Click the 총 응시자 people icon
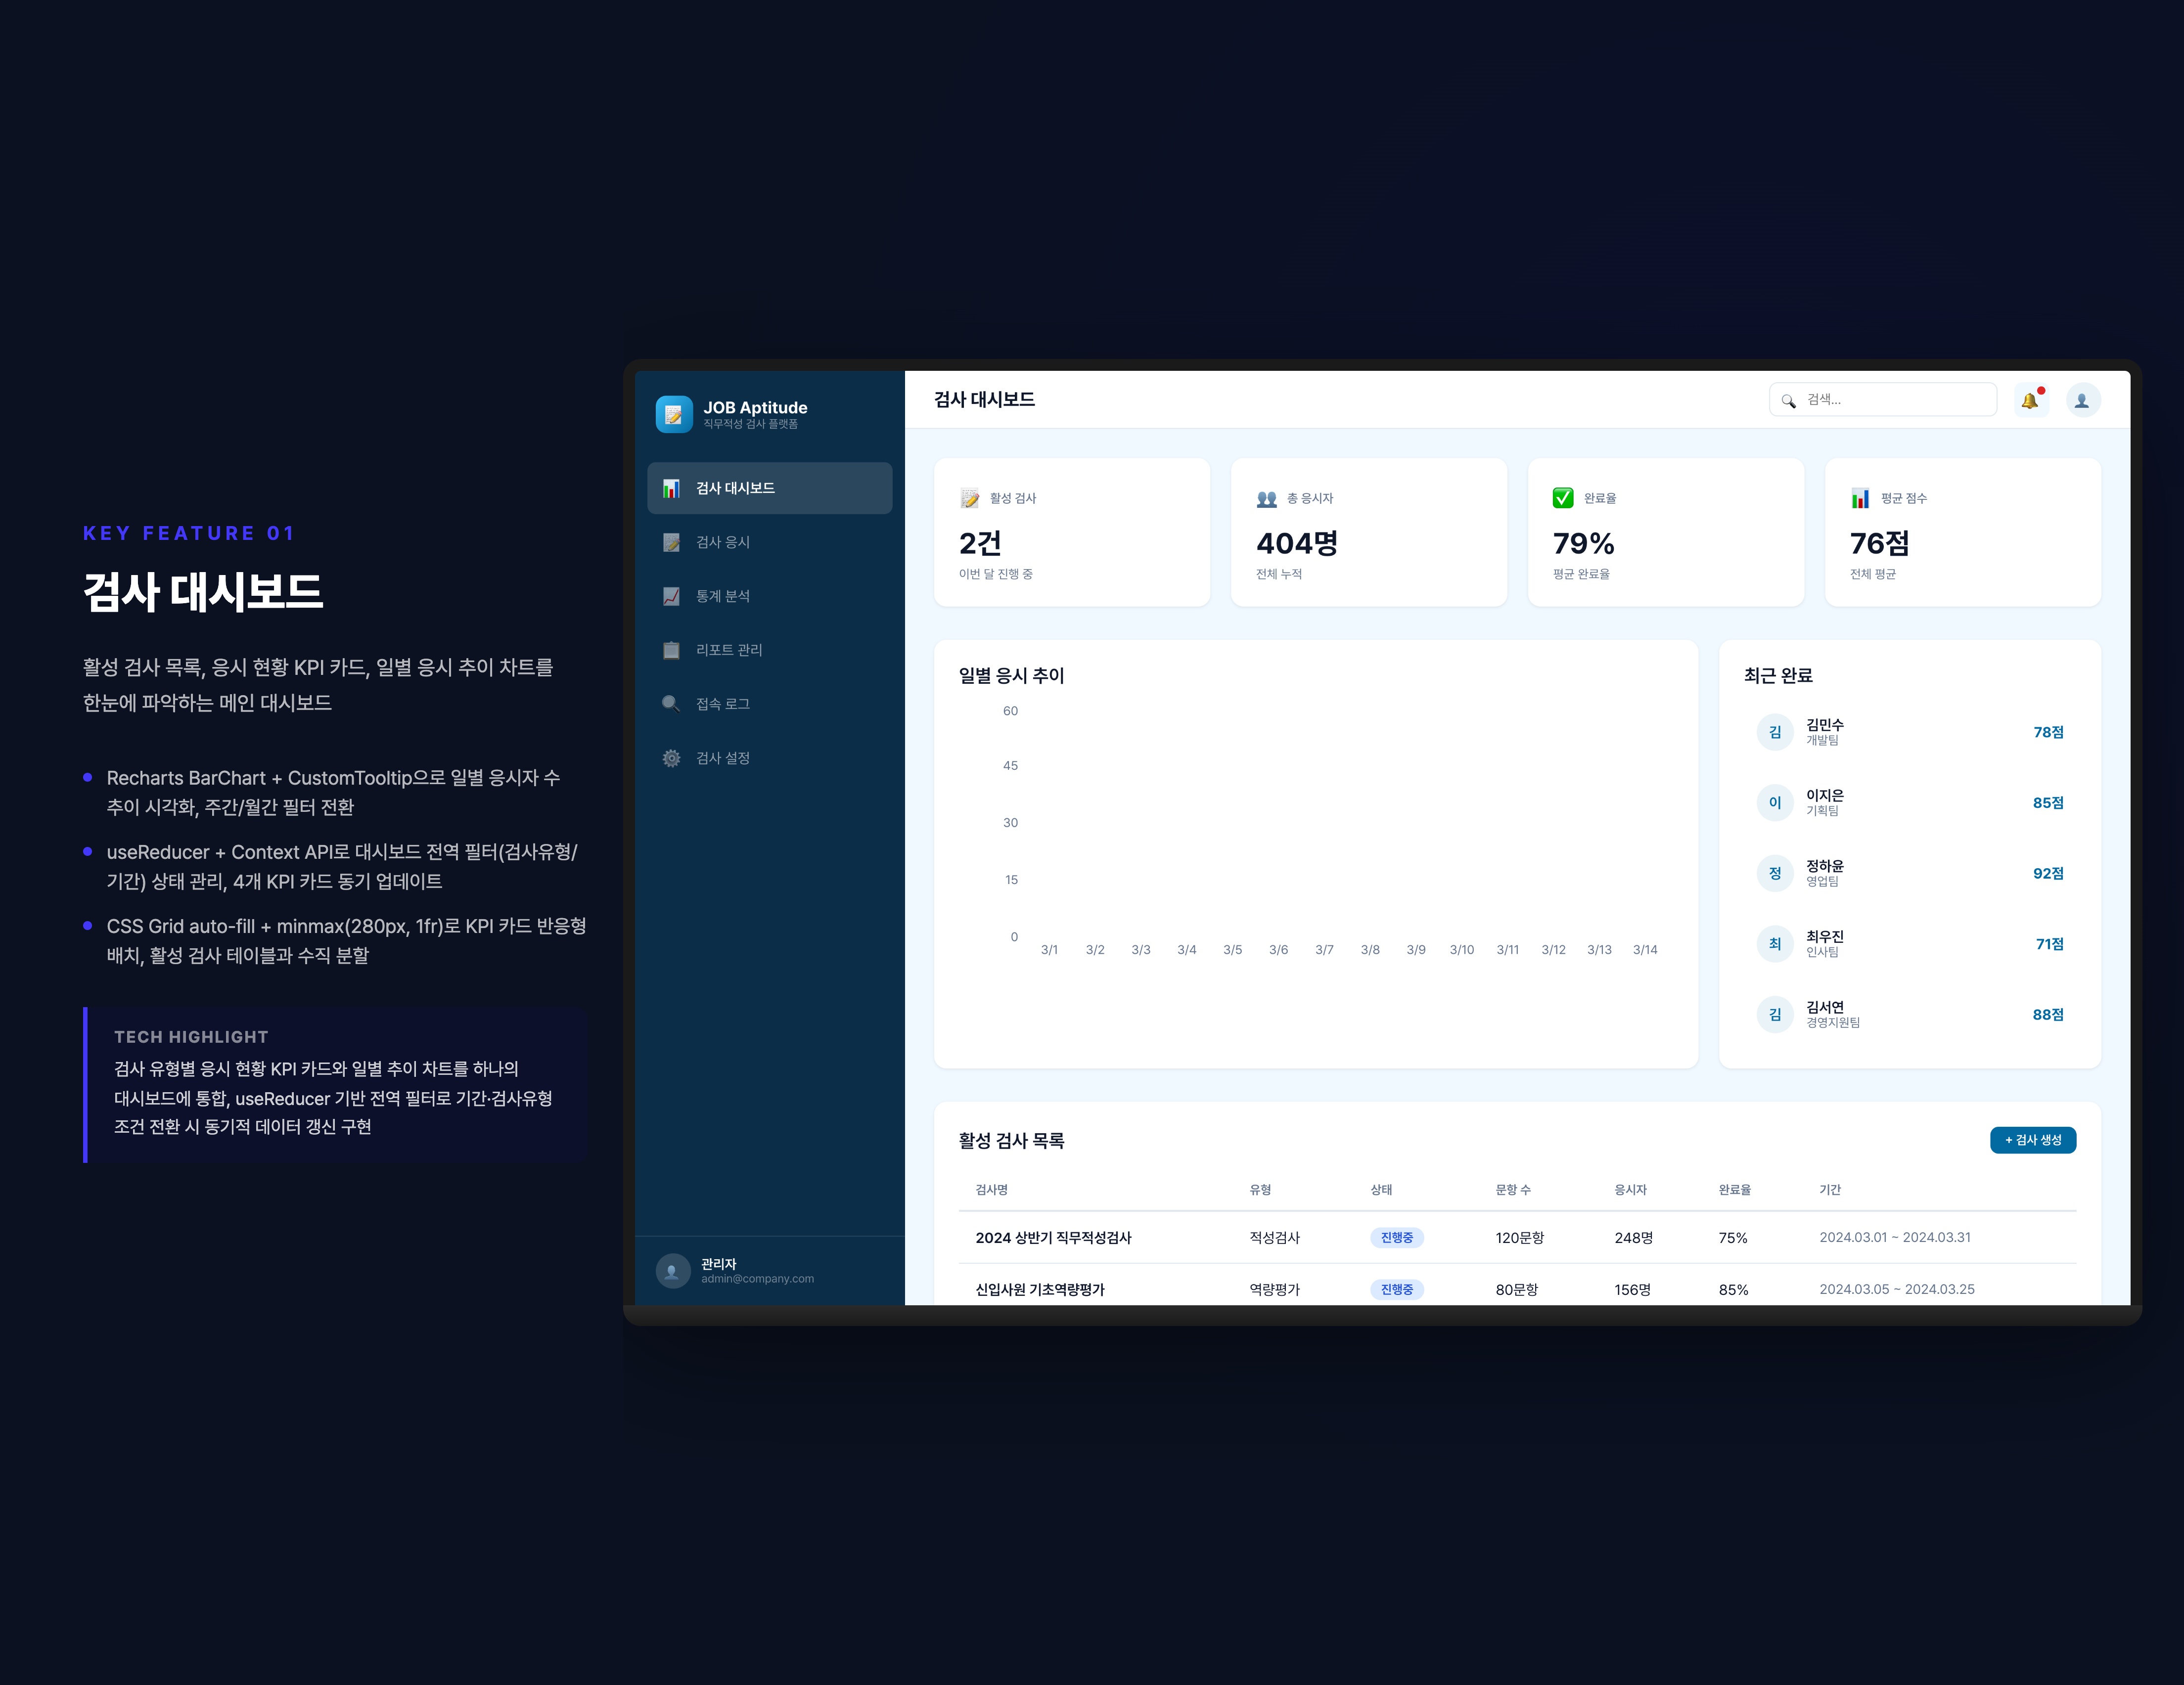The height and width of the screenshot is (1685, 2184). click(x=1266, y=498)
